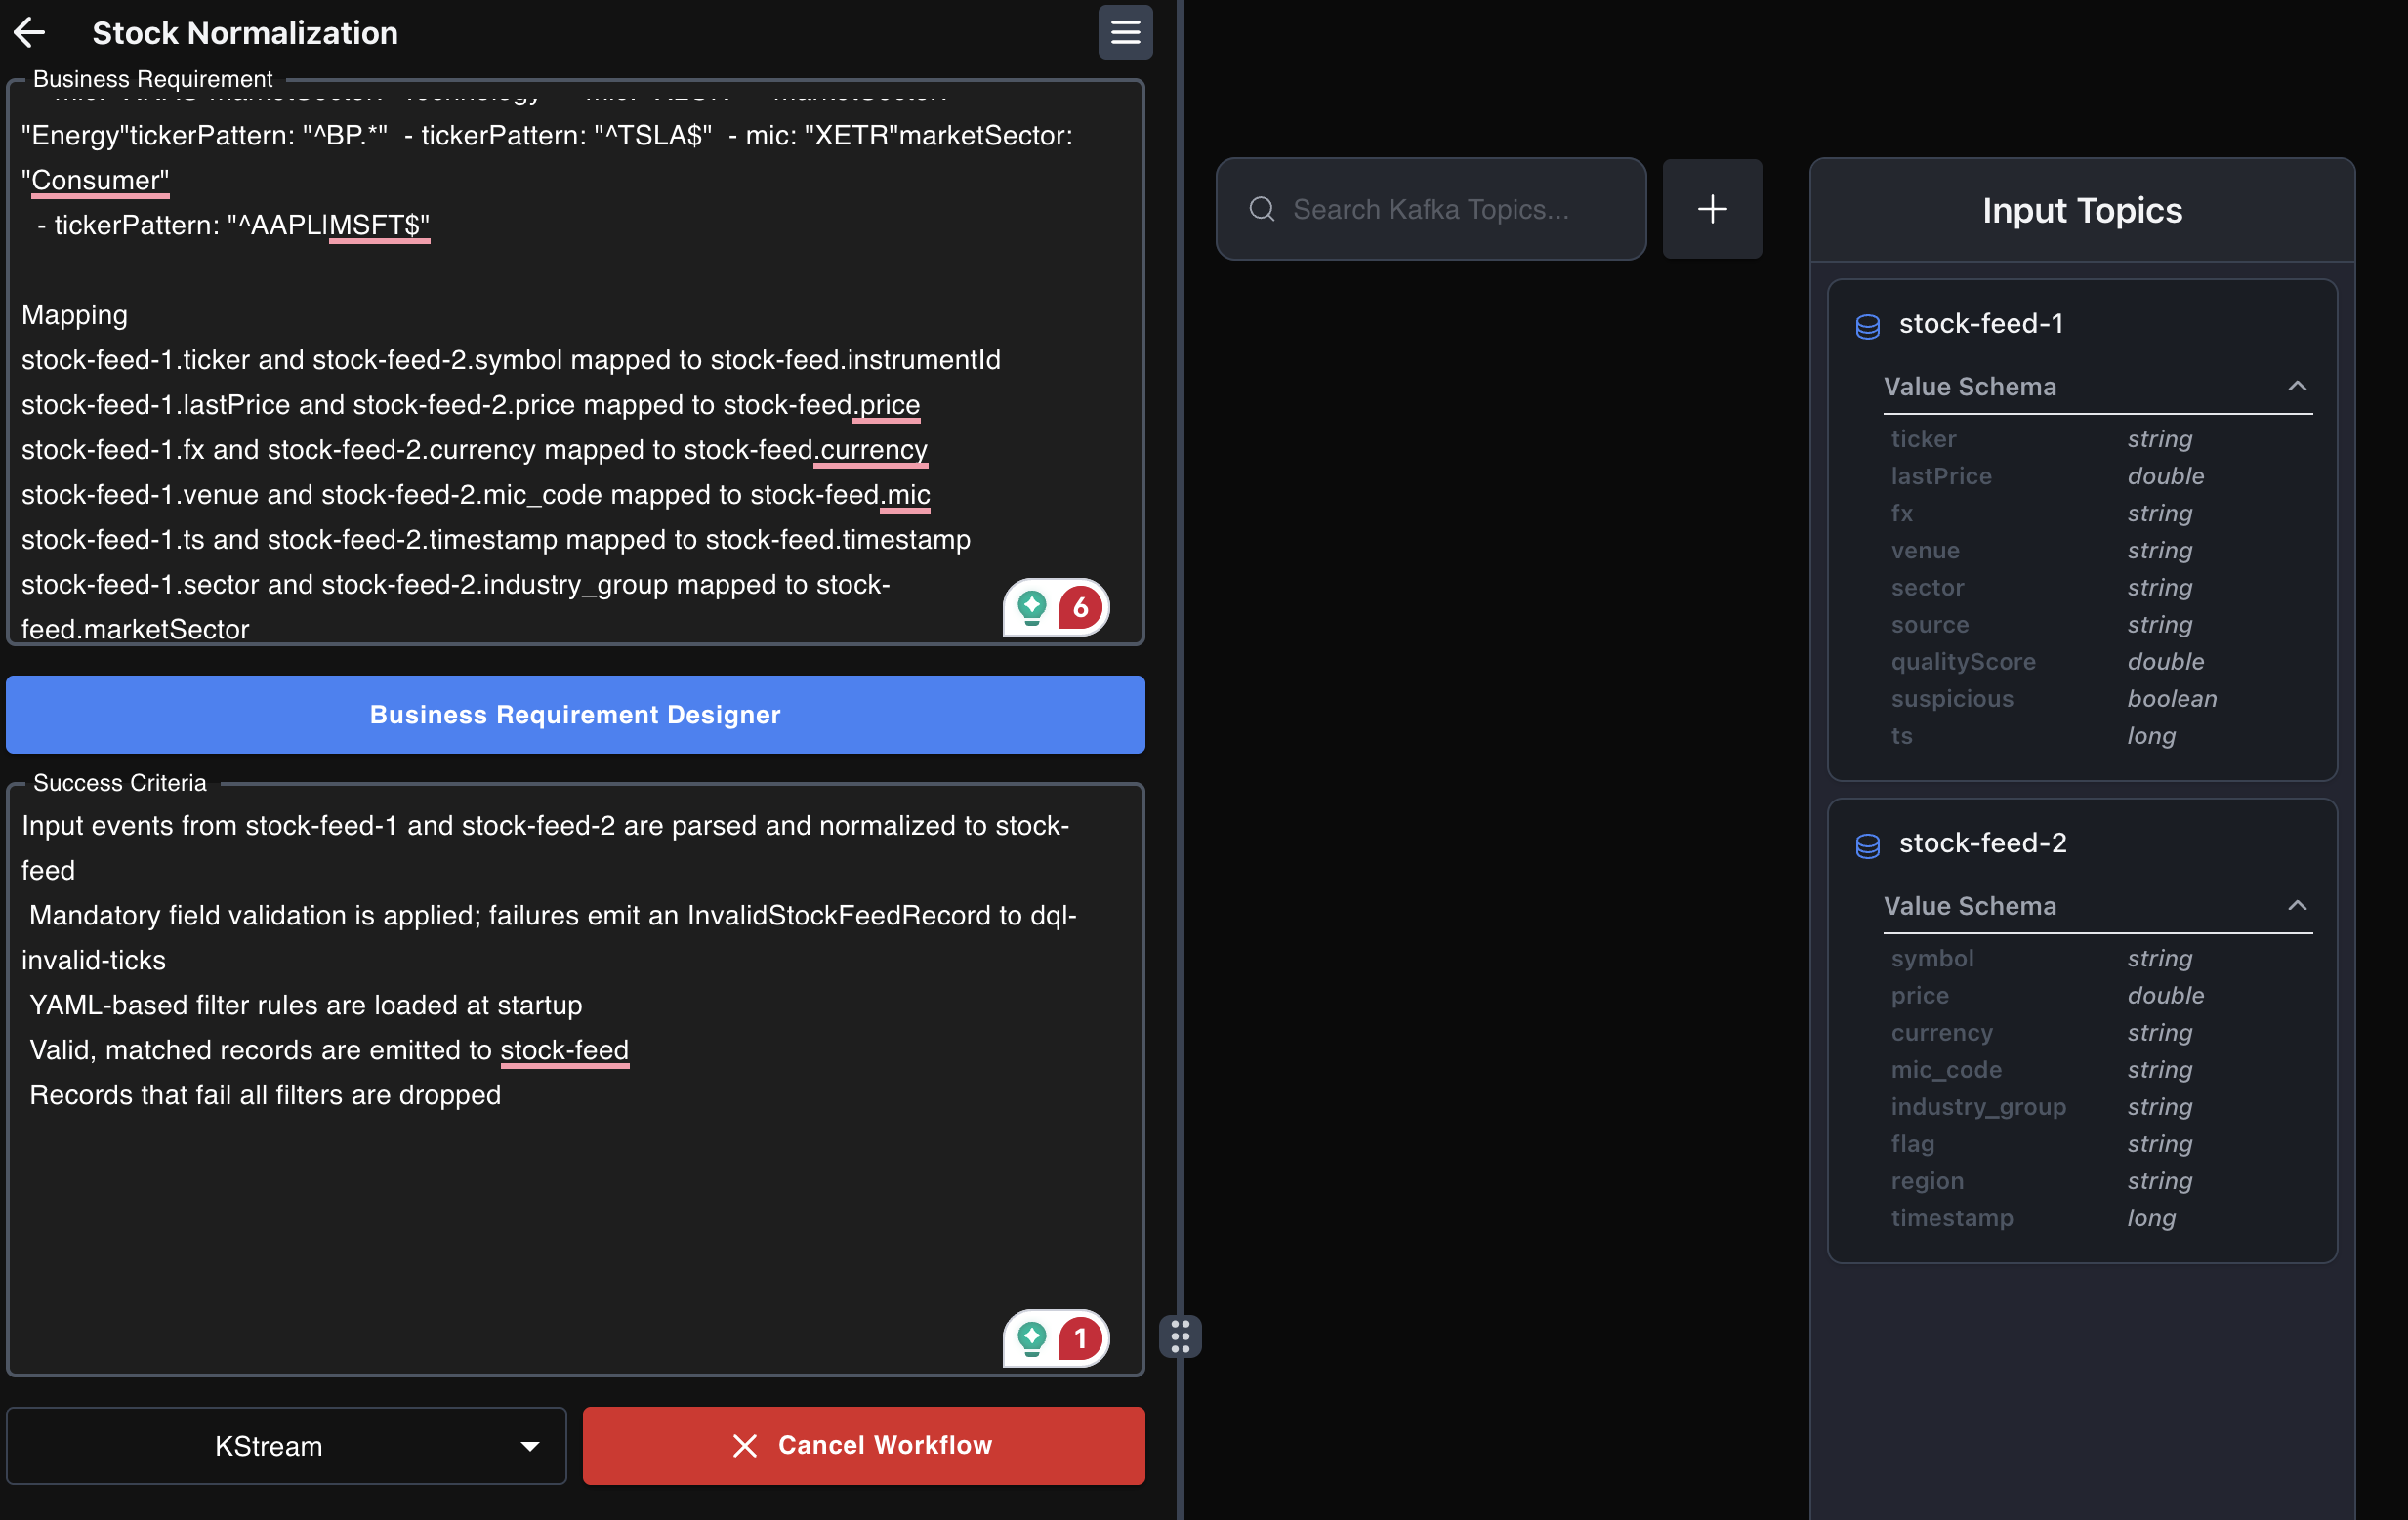Click Business Requirement Designer button
Screen dimensions: 2408x1520
click(575, 715)
